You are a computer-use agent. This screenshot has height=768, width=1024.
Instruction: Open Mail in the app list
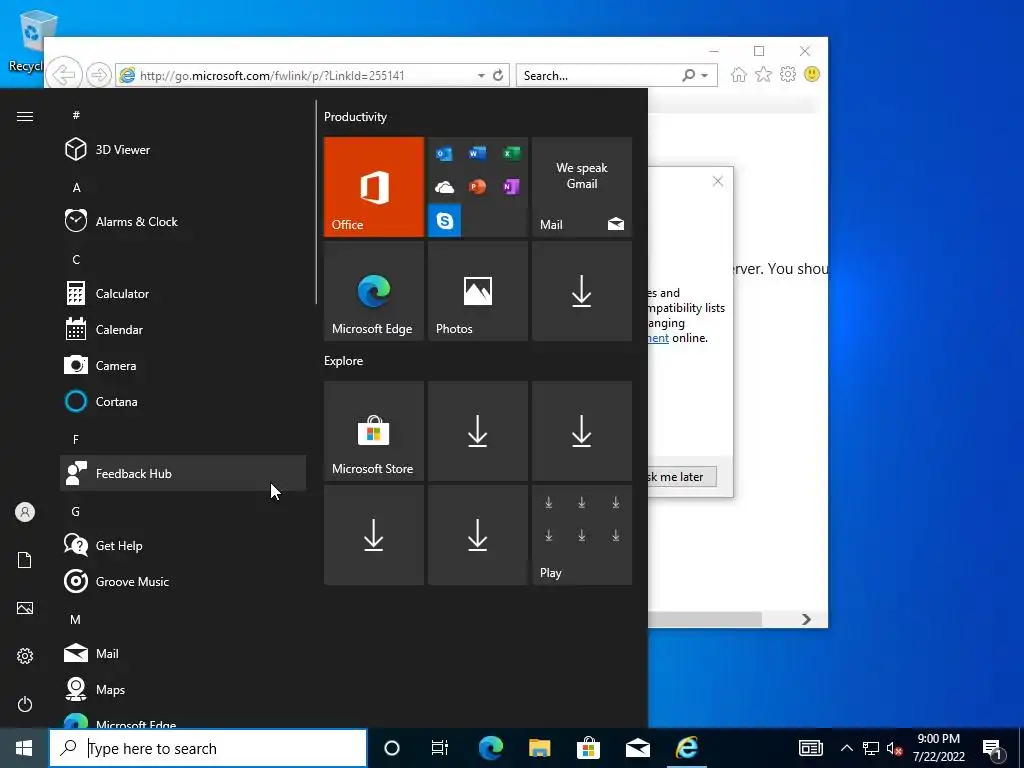click(183, 652)
